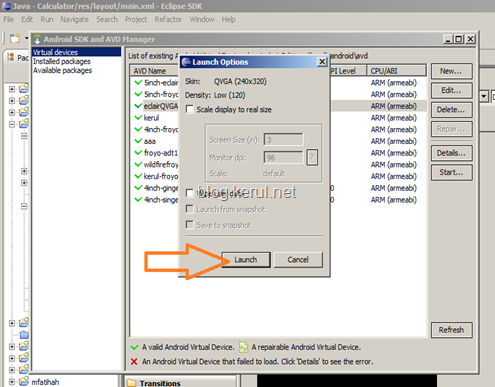
Task: Click the mfatihah project folder icon
Action: [x=24, y=381]
